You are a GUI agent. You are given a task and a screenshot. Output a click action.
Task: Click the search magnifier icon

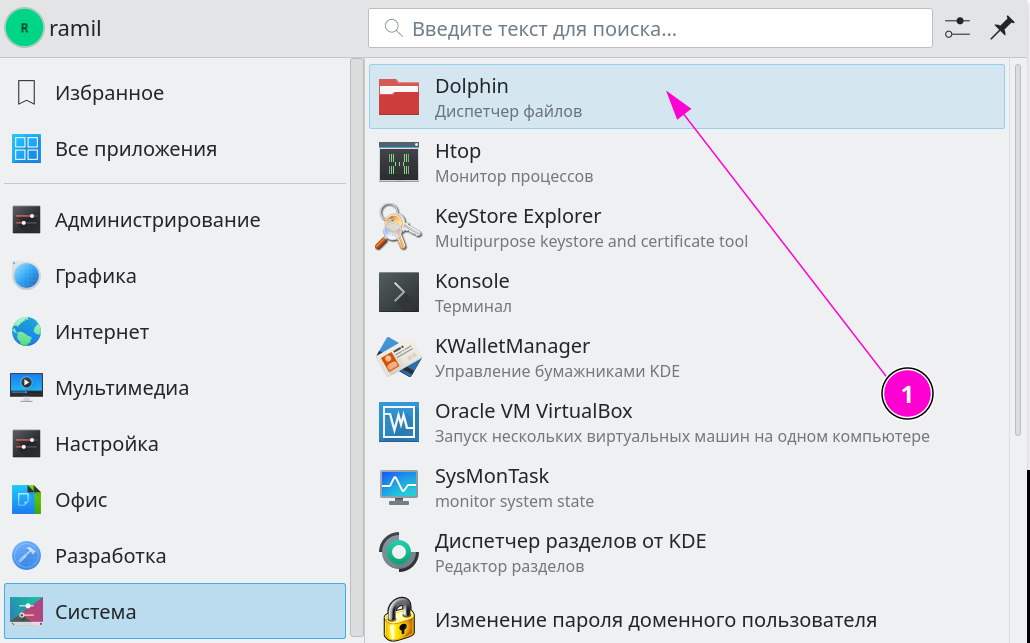[x=393, y=28]
